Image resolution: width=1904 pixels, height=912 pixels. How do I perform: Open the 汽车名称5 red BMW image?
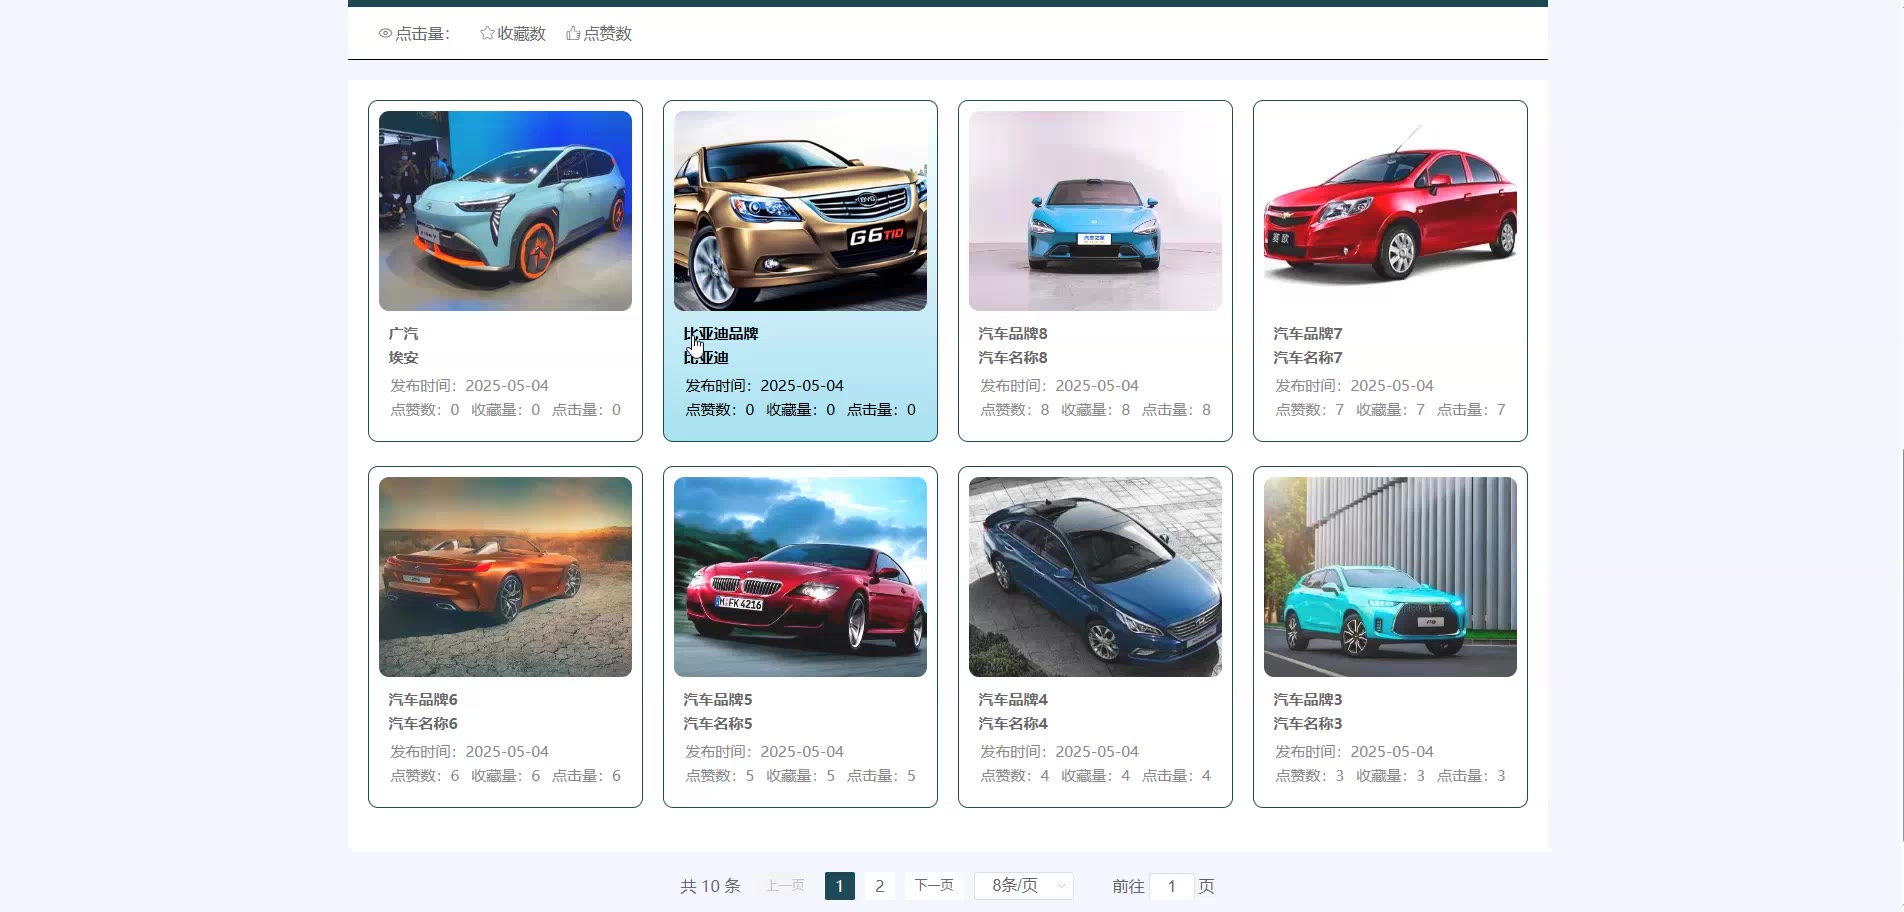[x=800, y=577]
